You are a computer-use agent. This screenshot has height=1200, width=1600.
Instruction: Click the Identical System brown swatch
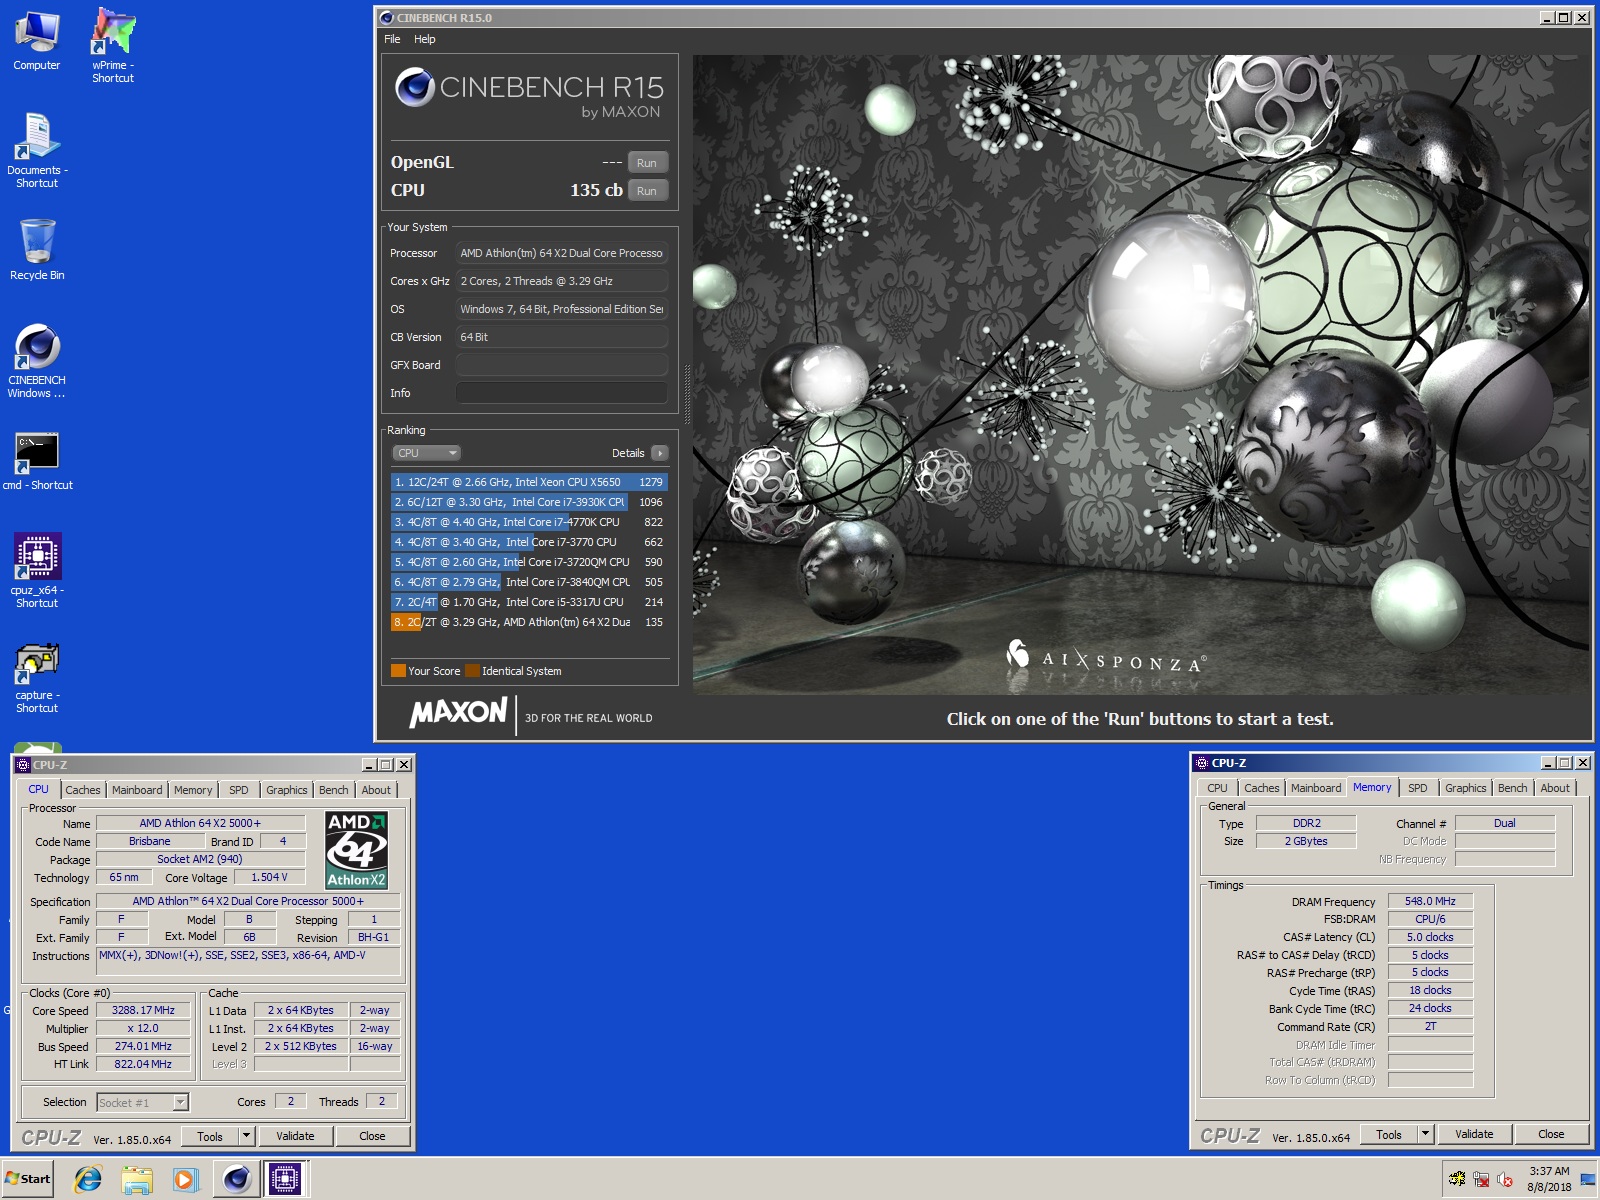472,671
